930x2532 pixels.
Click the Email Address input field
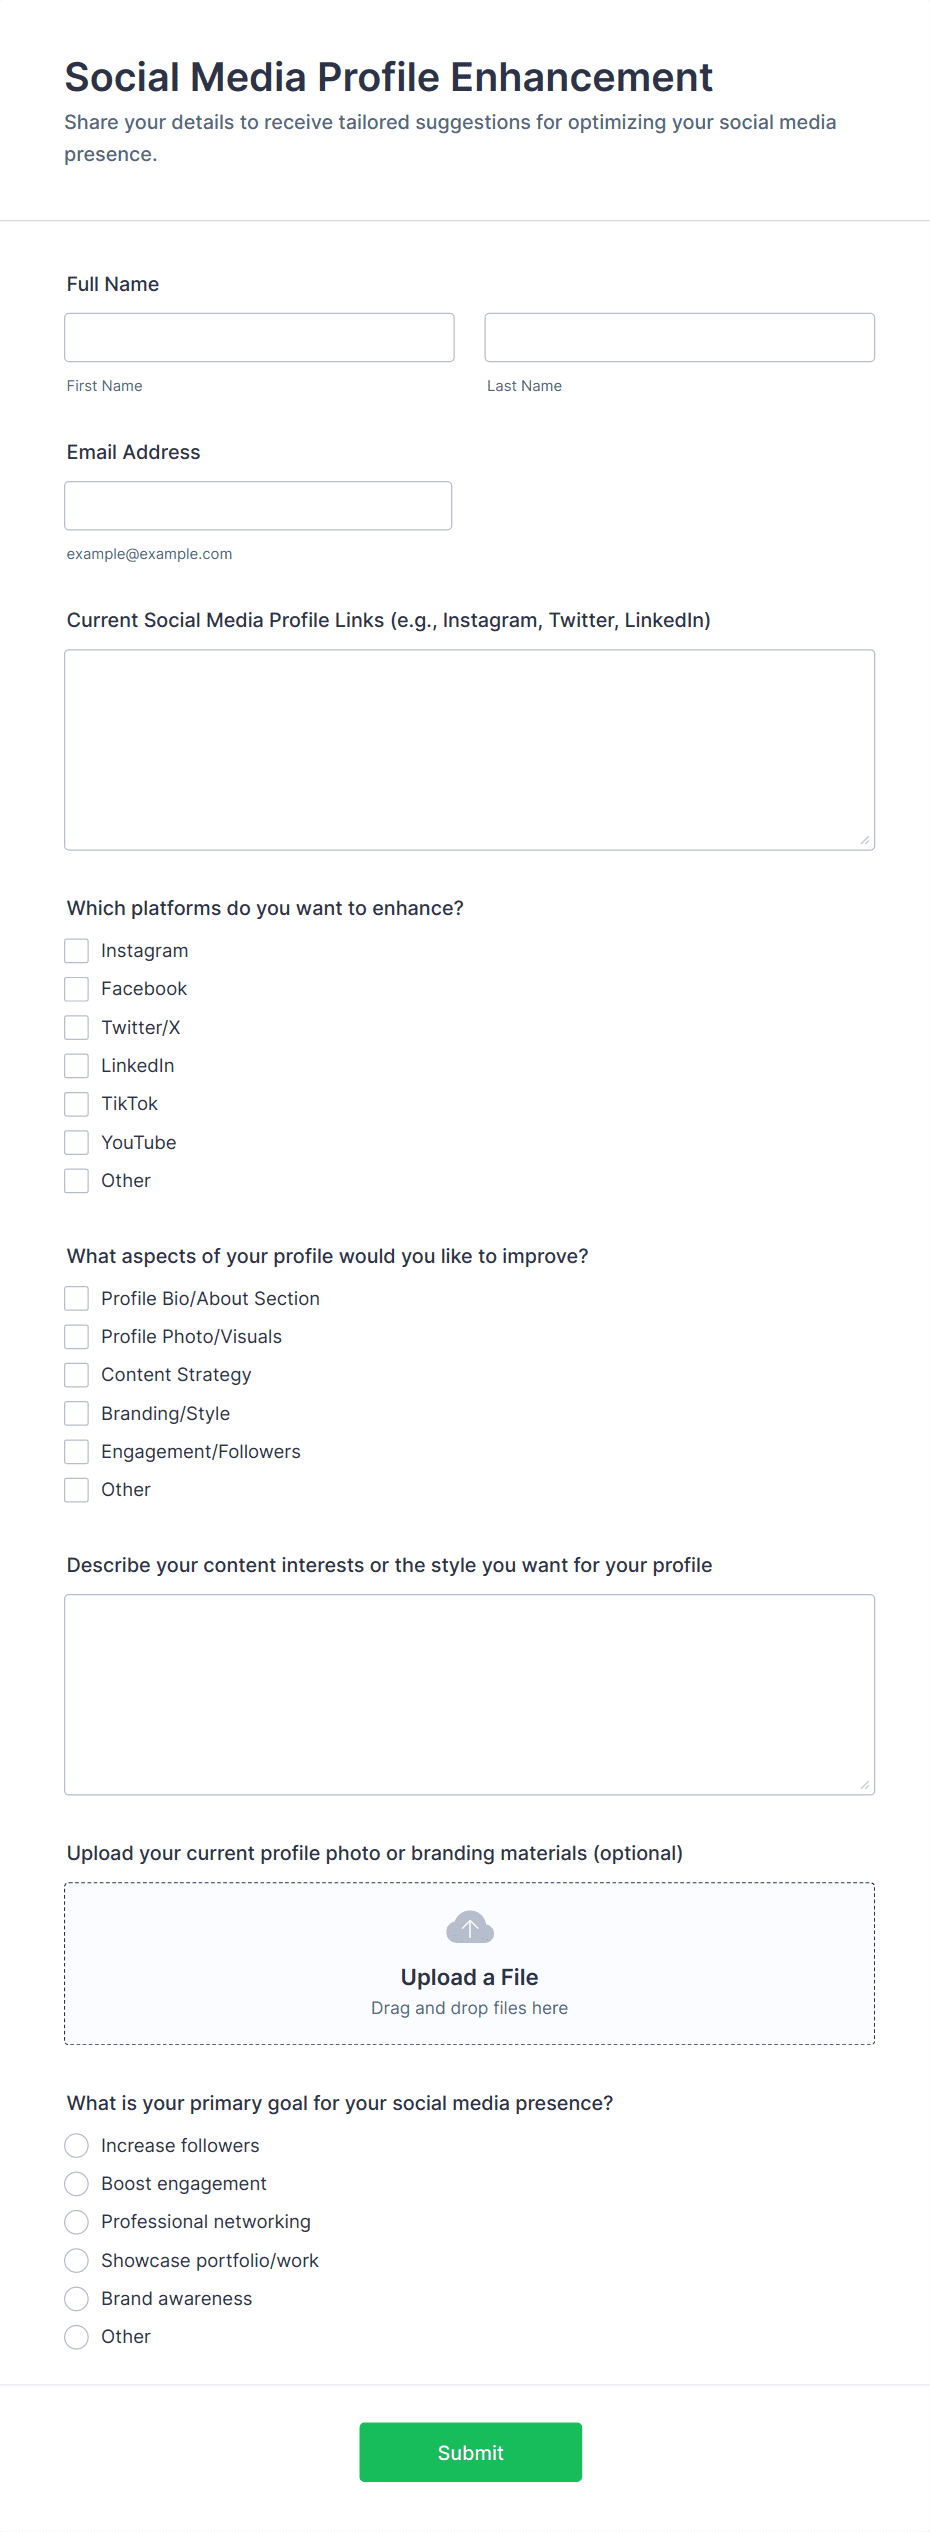point(257,505)
